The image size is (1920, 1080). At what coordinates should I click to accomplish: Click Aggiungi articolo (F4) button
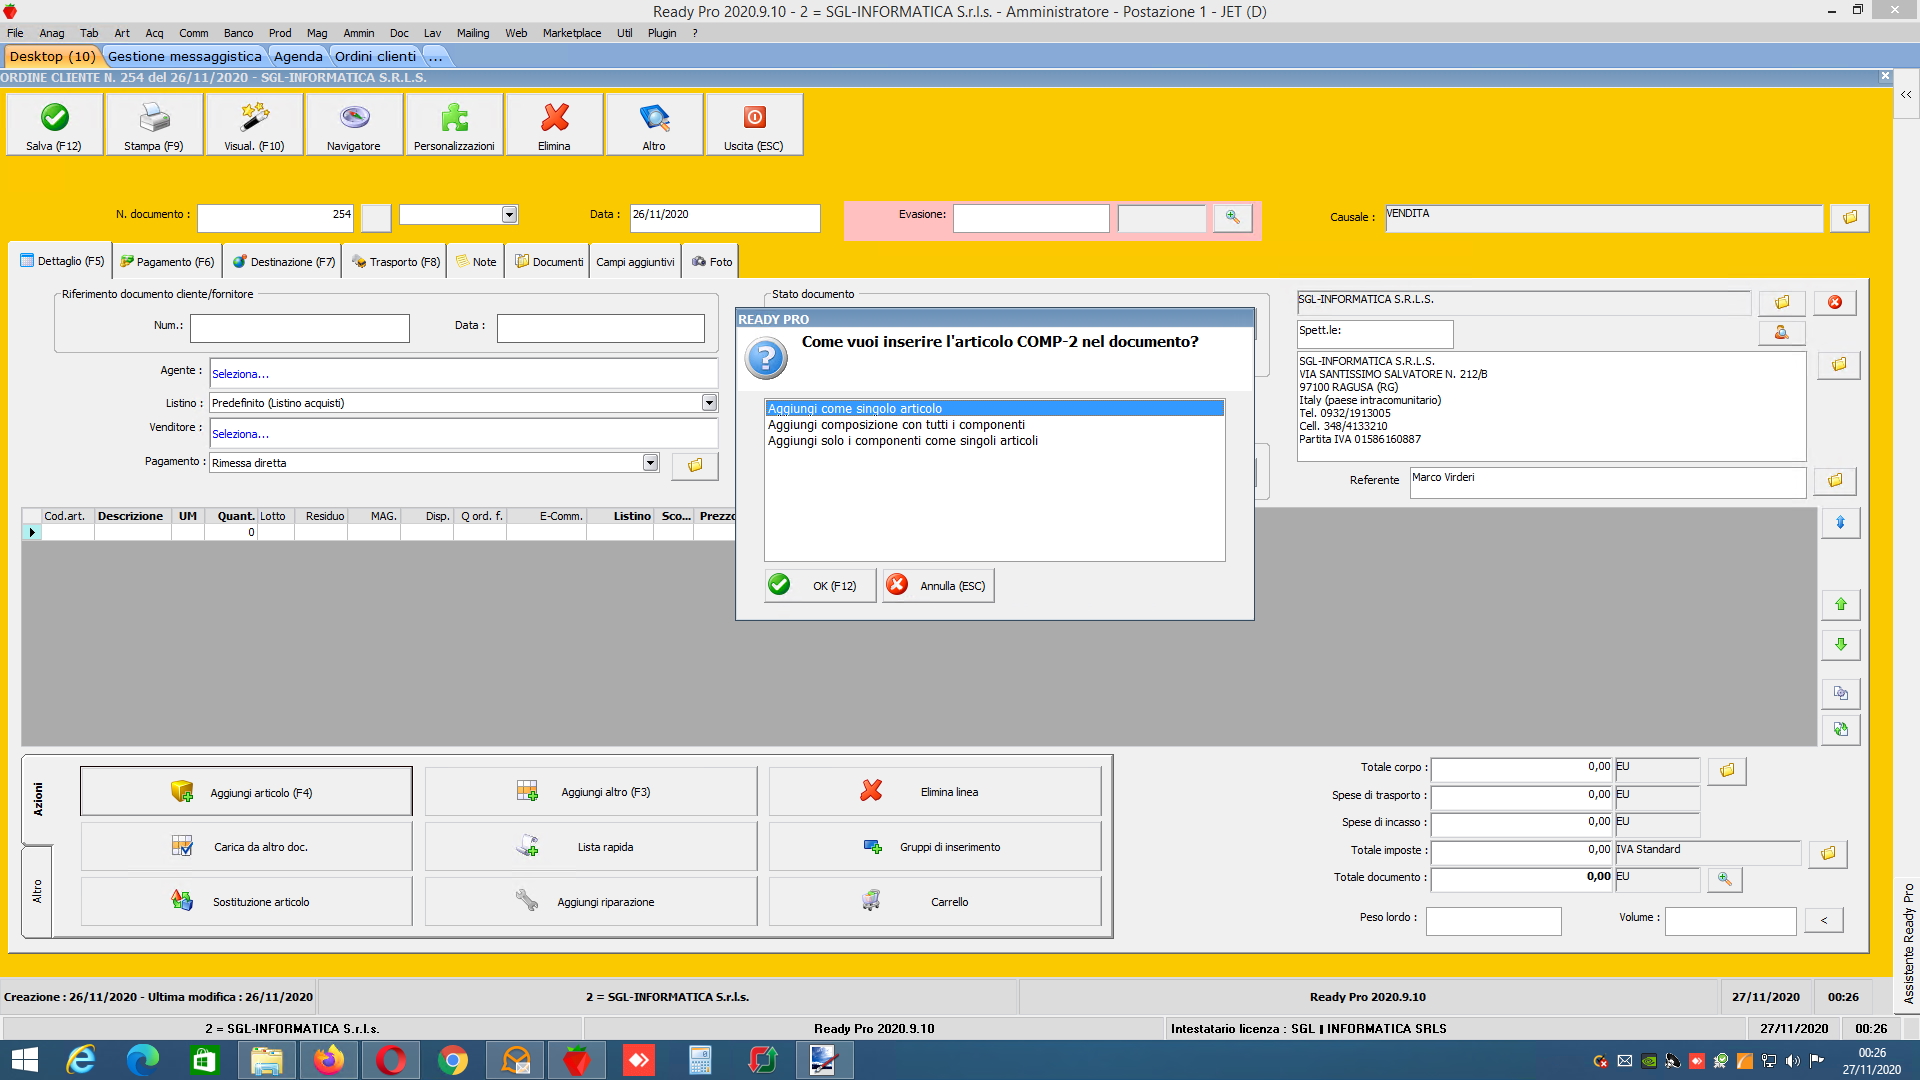point(246,792)
